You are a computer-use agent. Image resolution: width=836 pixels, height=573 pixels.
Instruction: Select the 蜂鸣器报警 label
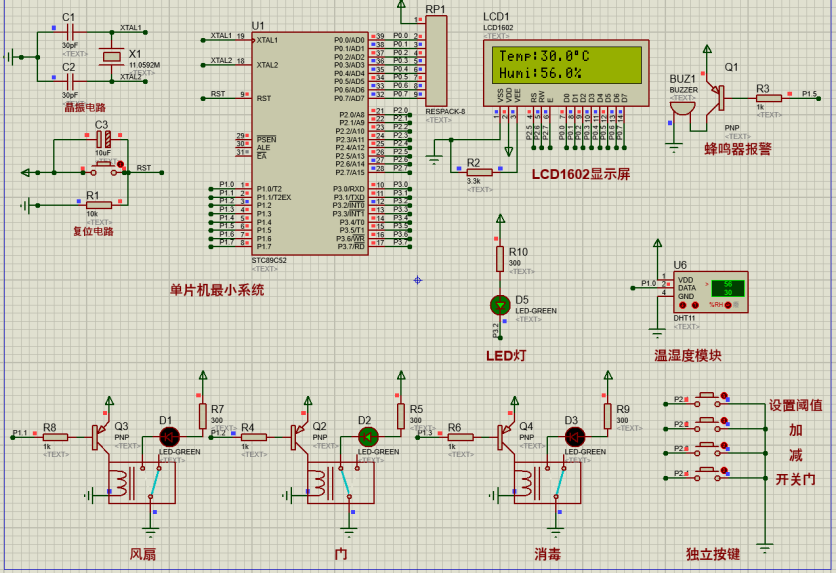coord(738,149)
